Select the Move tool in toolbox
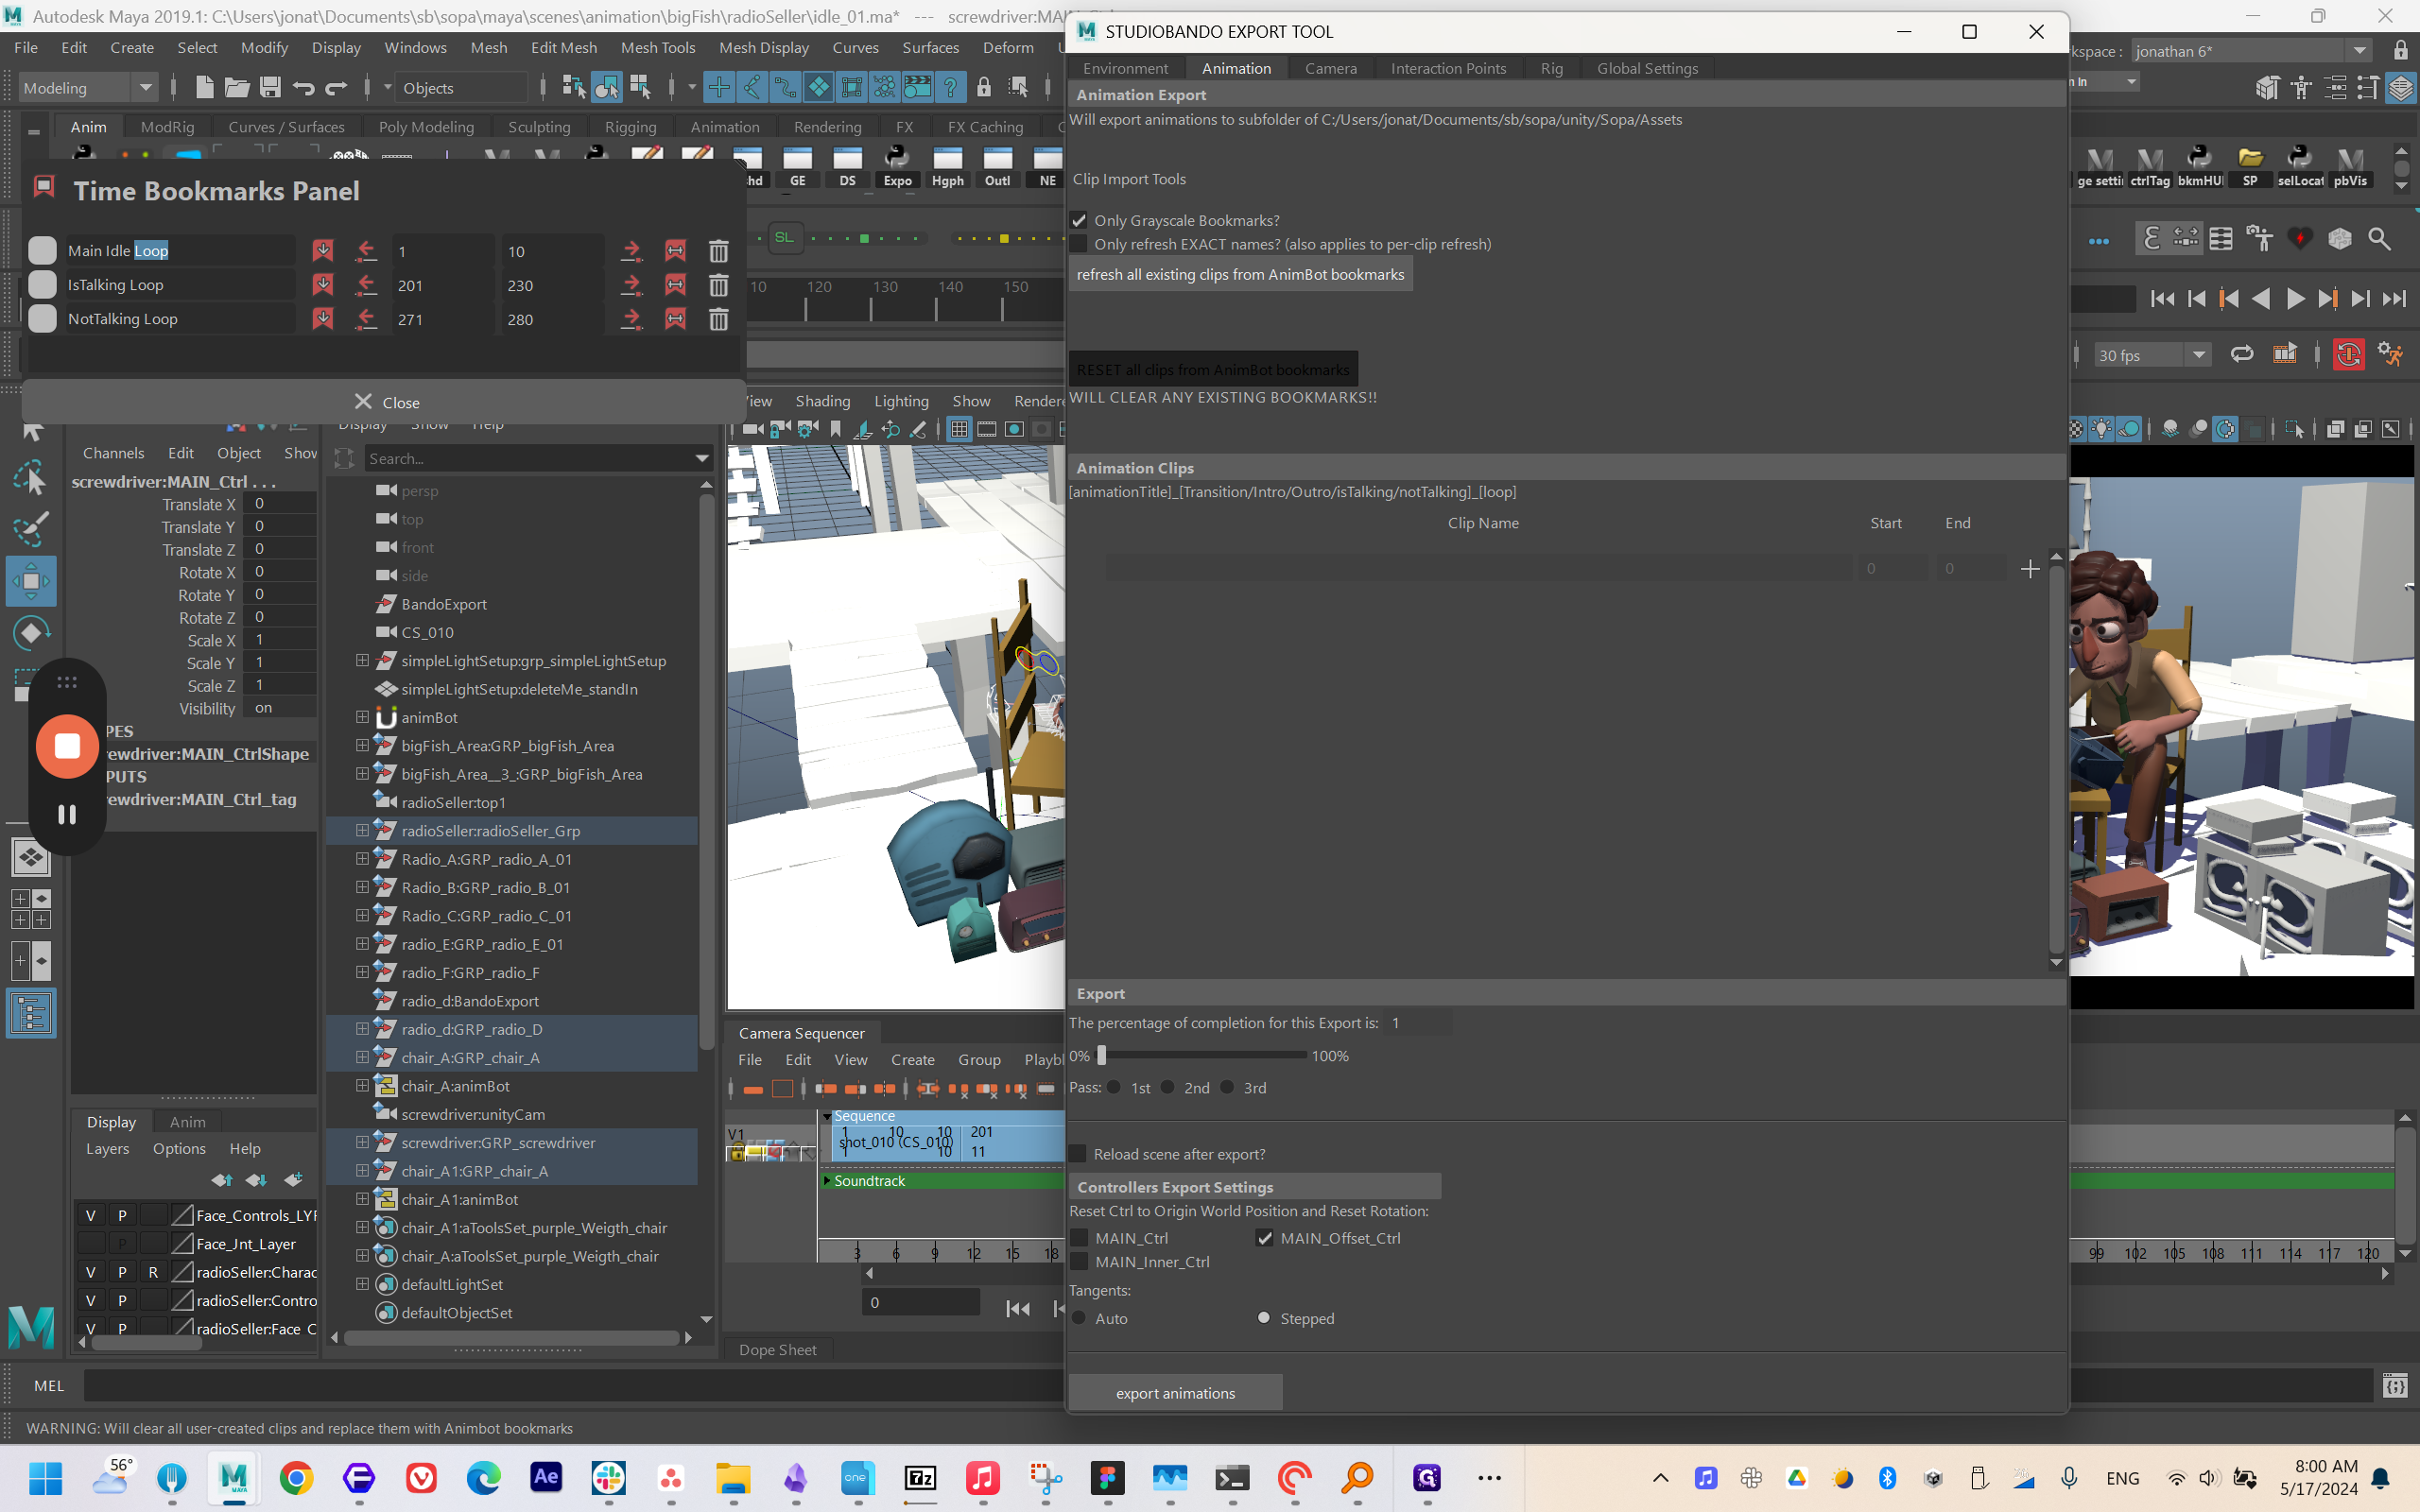This screenshot has height=1512, width=2420. click(31, 581)
